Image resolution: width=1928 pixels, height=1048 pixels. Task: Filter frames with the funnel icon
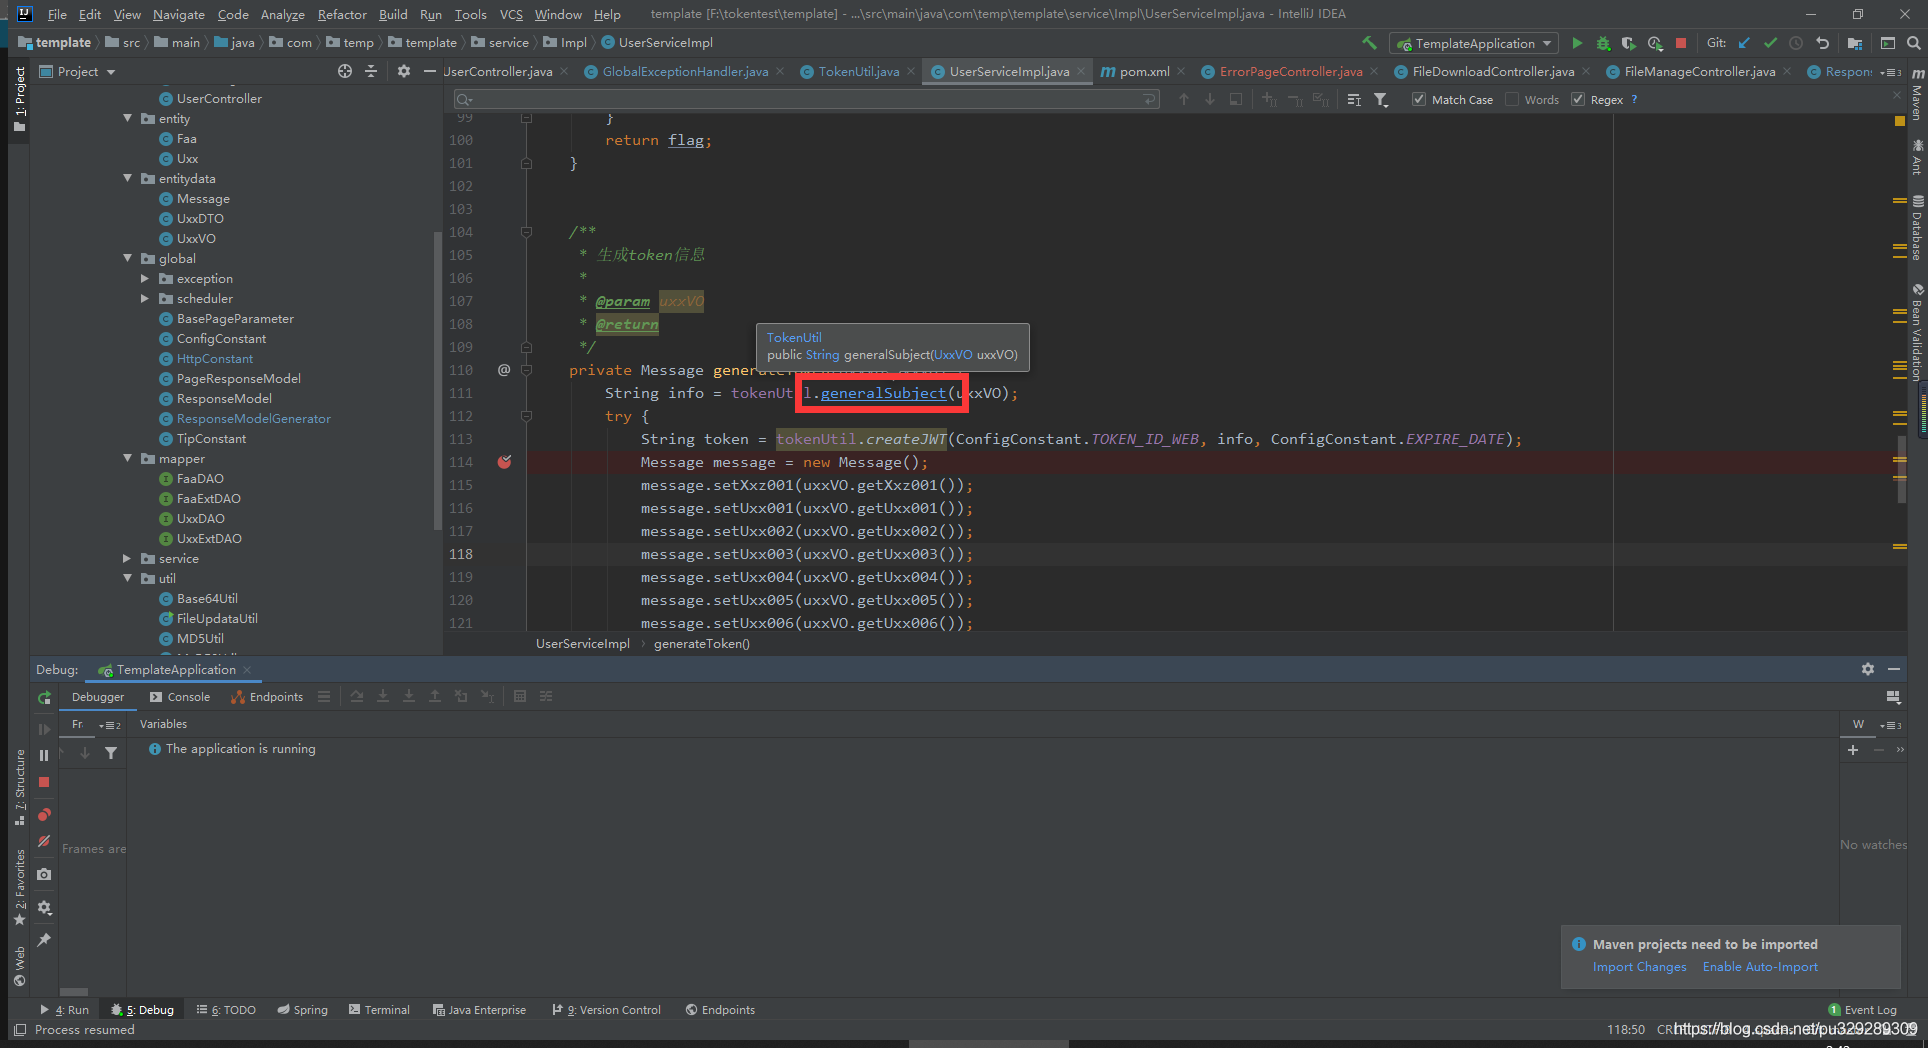point(111,753)
